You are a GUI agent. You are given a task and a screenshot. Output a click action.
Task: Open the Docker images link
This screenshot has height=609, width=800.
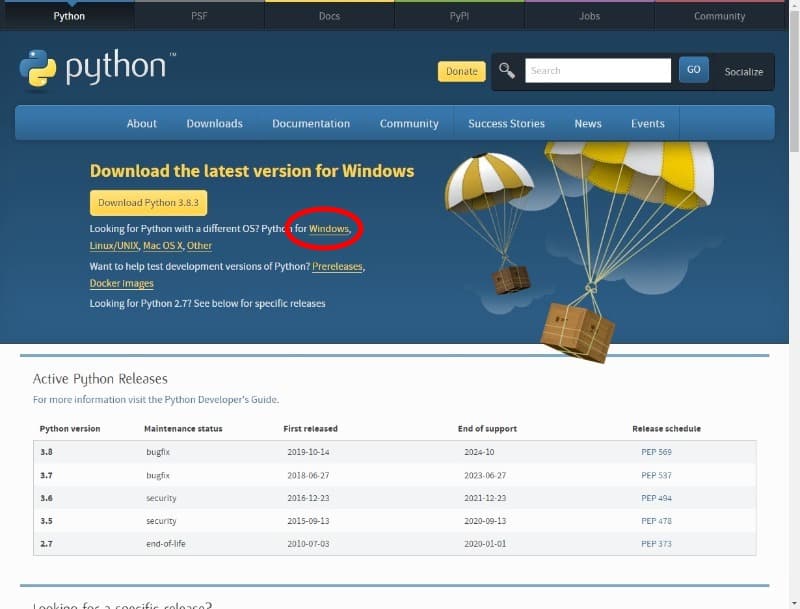121,283
